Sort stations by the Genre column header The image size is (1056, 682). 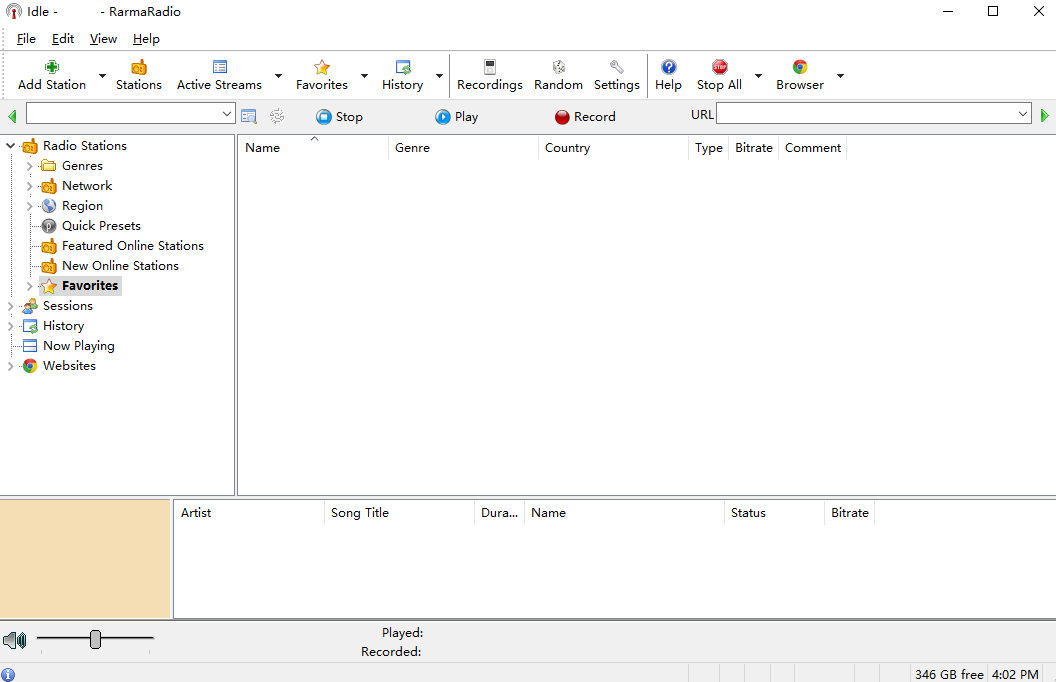tap(463, 147)
